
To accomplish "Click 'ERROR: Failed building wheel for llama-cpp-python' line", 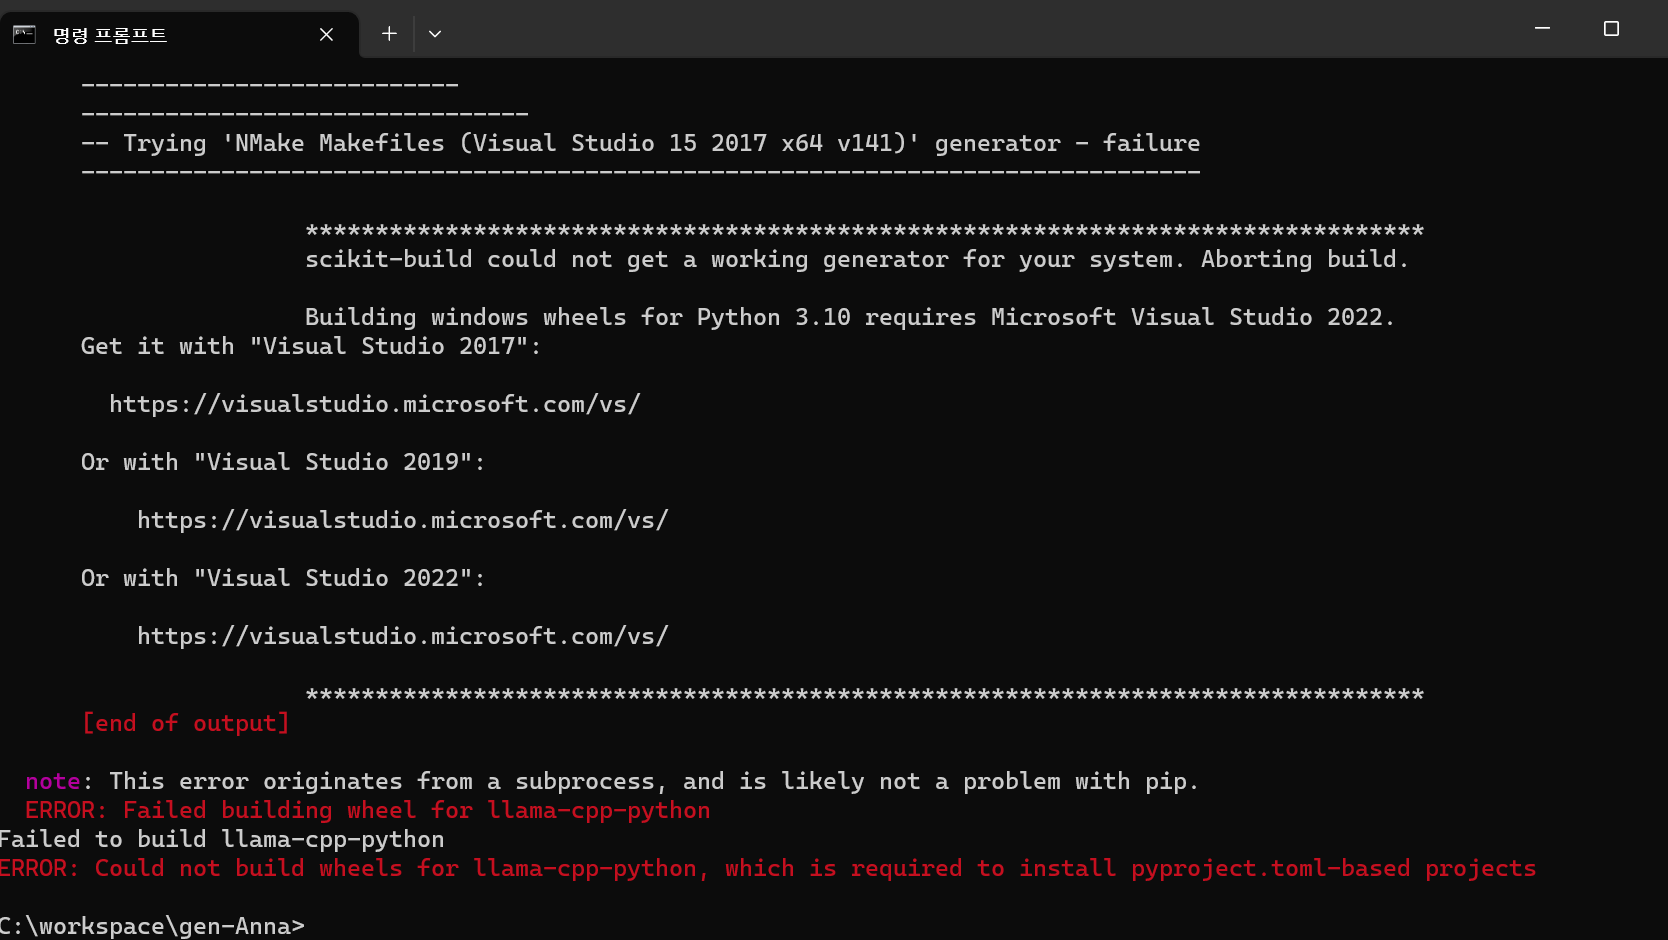I will point(368,810).
